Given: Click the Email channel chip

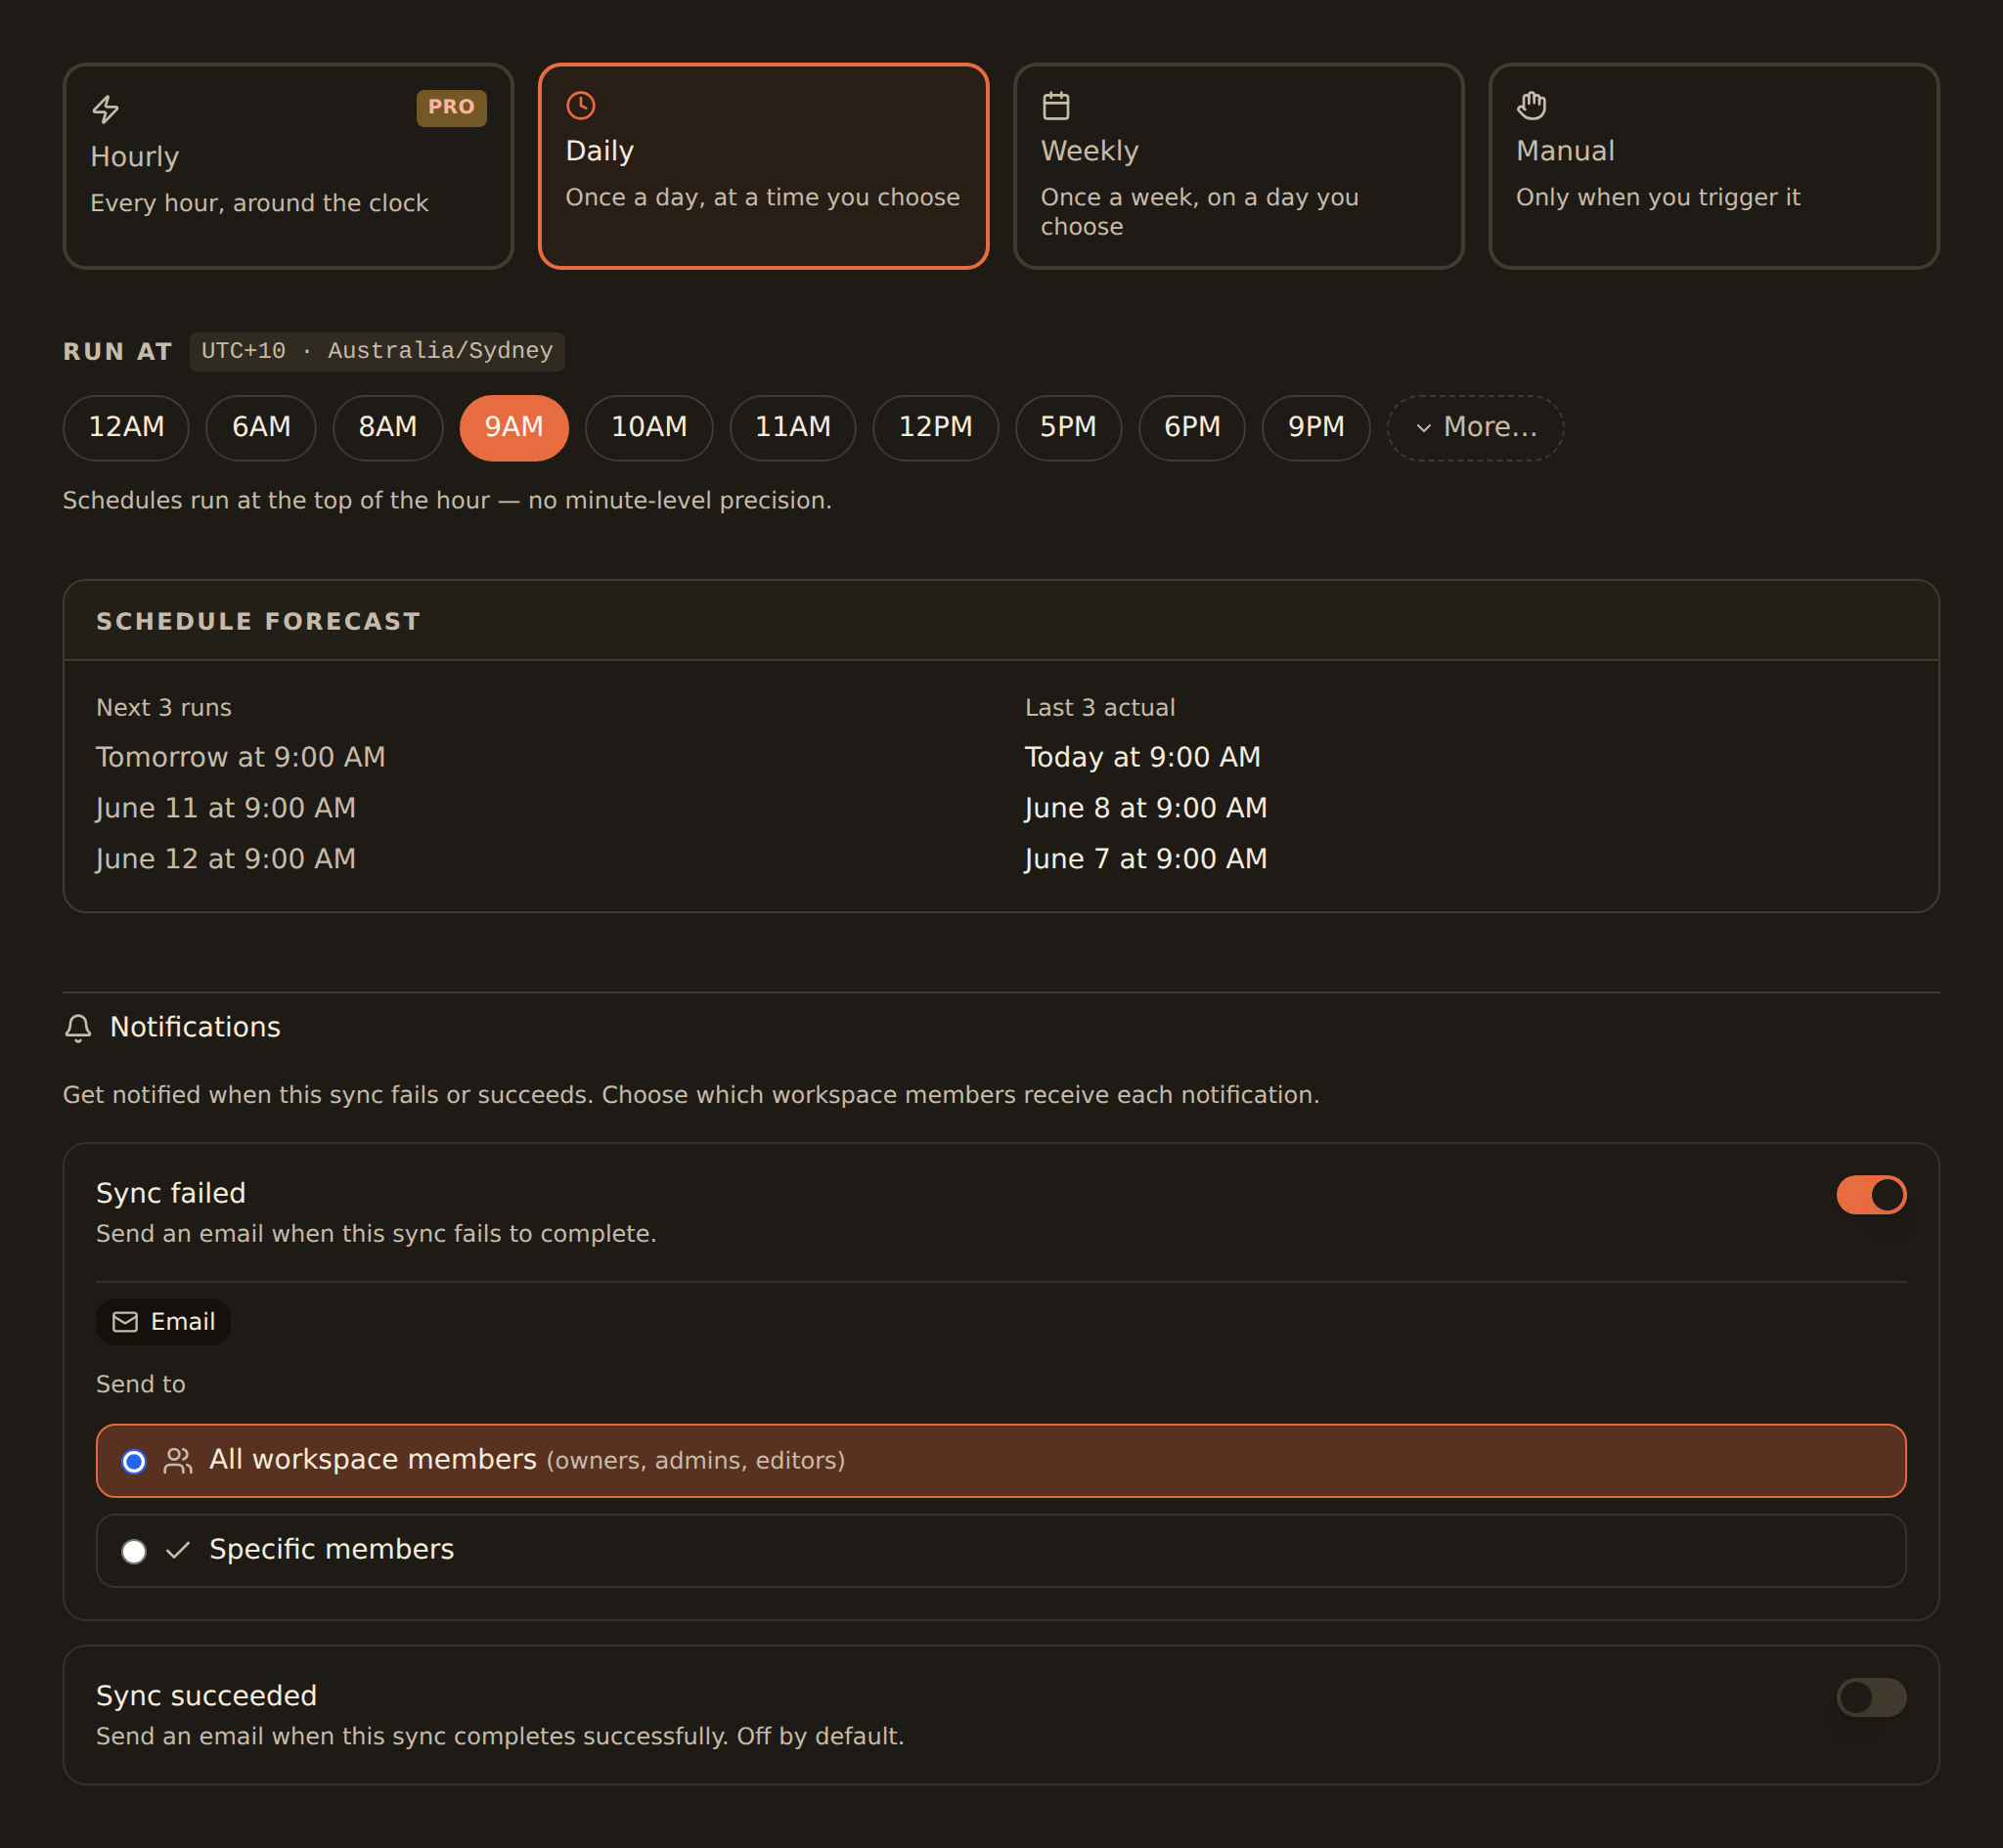Looking at the screenshot, I should 163,1322.
